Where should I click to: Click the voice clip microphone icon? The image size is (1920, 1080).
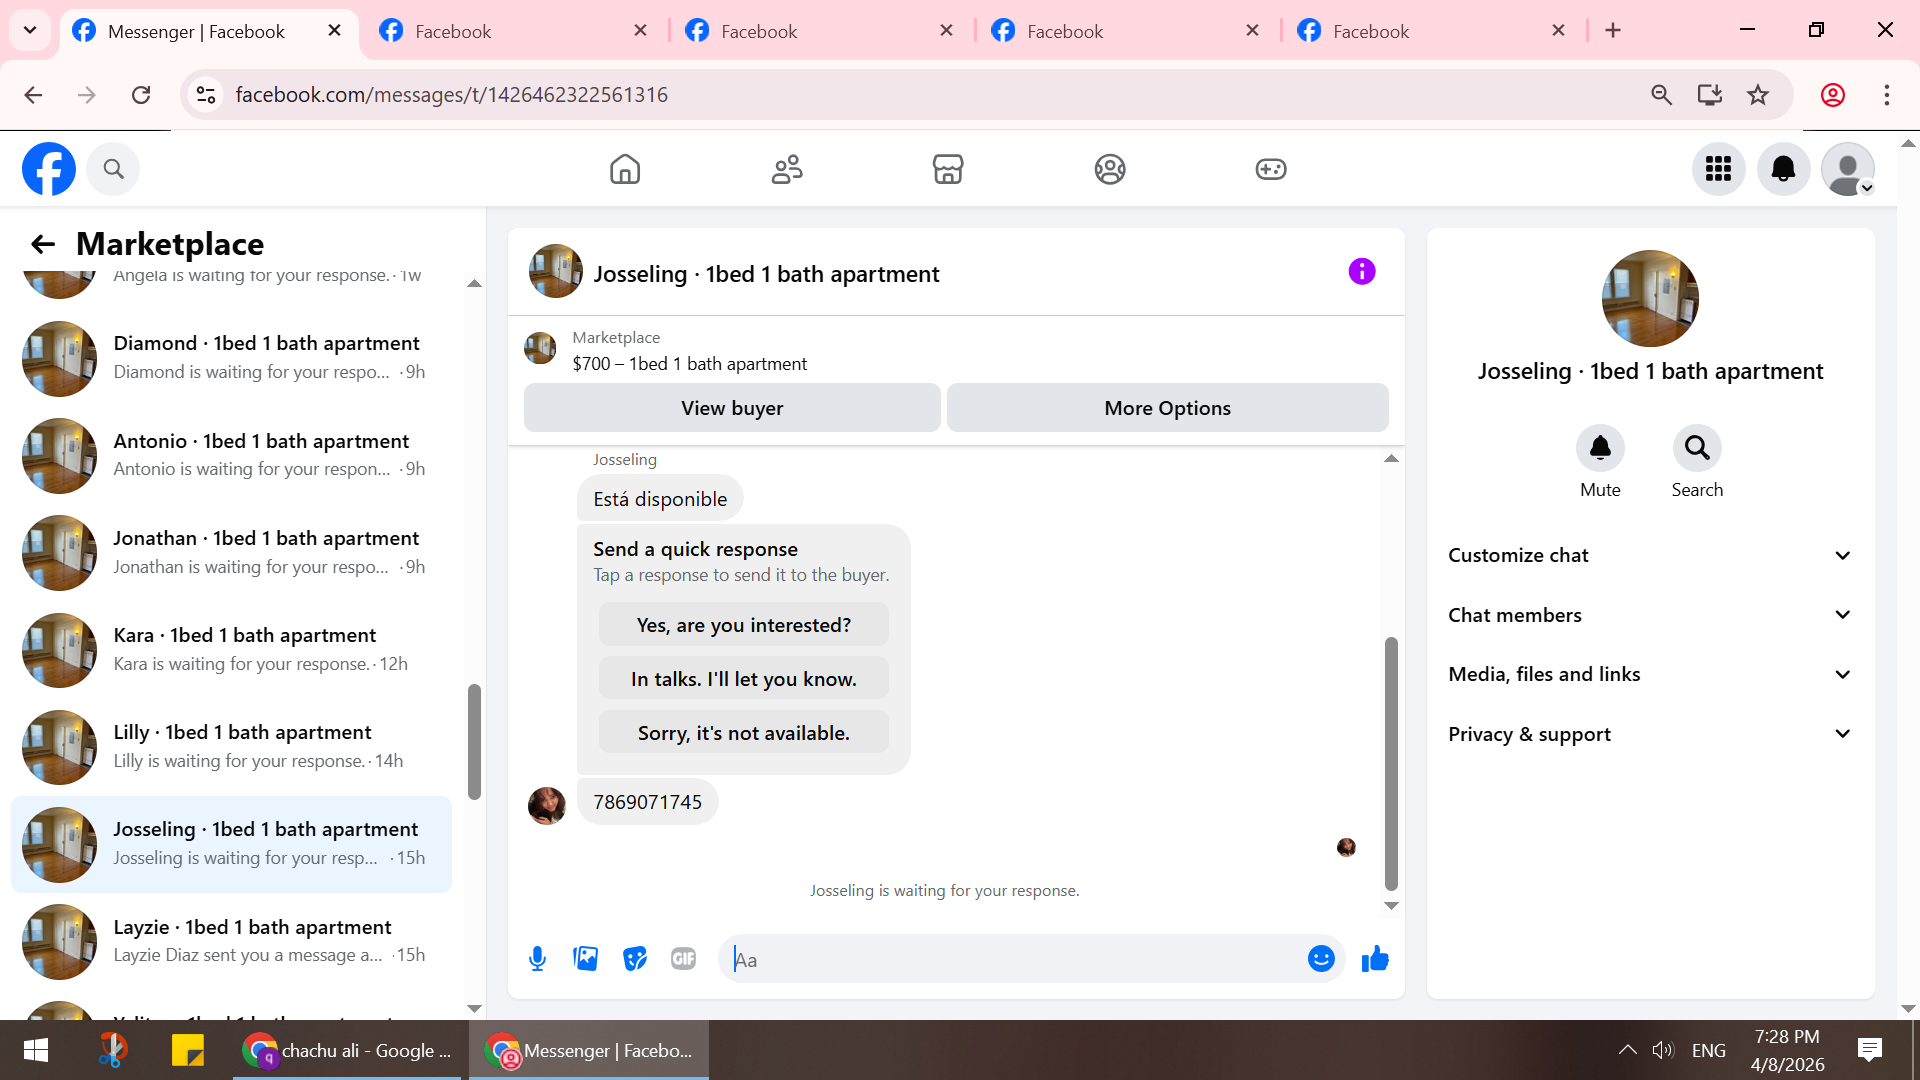(537, 959)
